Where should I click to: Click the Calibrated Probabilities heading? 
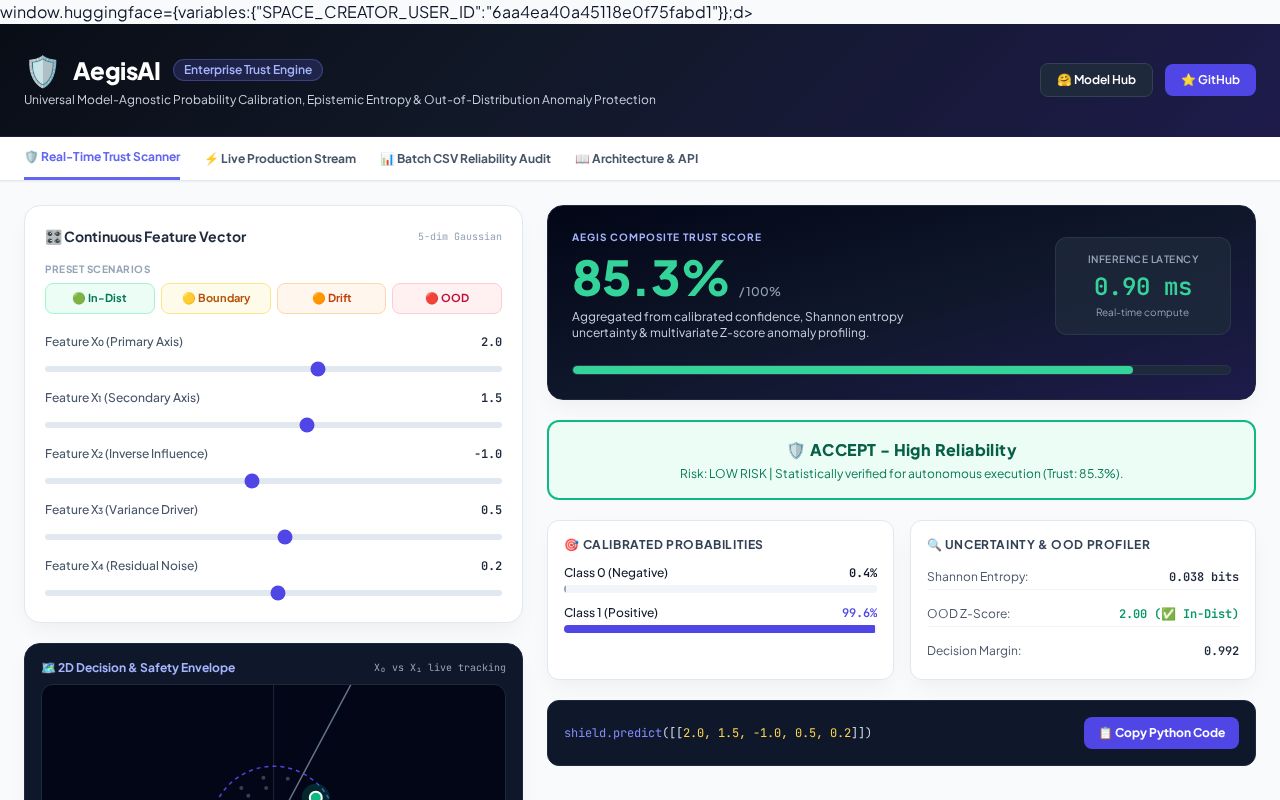pos(663,545)
